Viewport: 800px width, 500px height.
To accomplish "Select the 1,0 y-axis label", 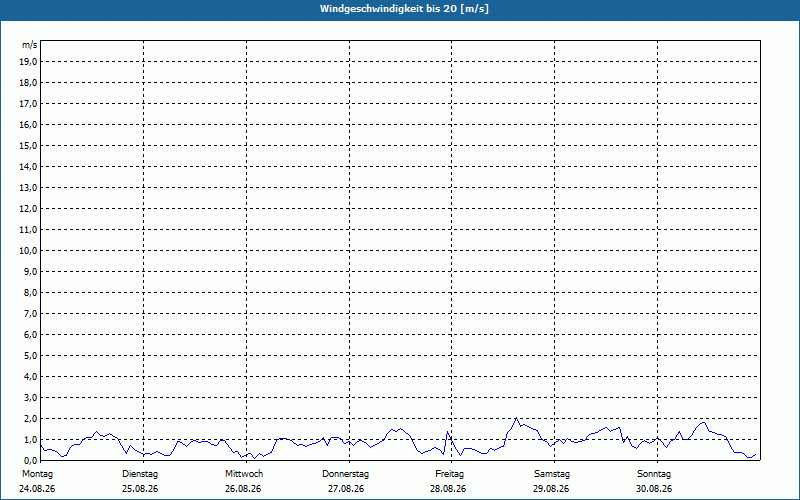I will [31, 439].
